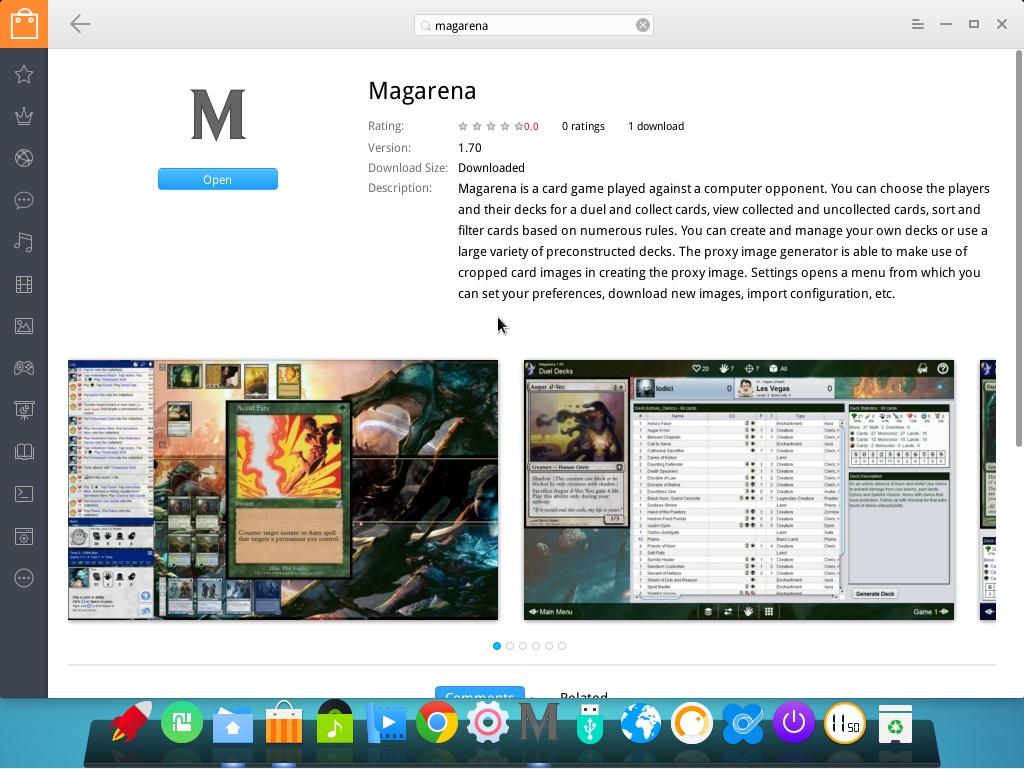Open the rocket Launcher in the dock
Screen dimensions: 1024x769
[131, 723]
